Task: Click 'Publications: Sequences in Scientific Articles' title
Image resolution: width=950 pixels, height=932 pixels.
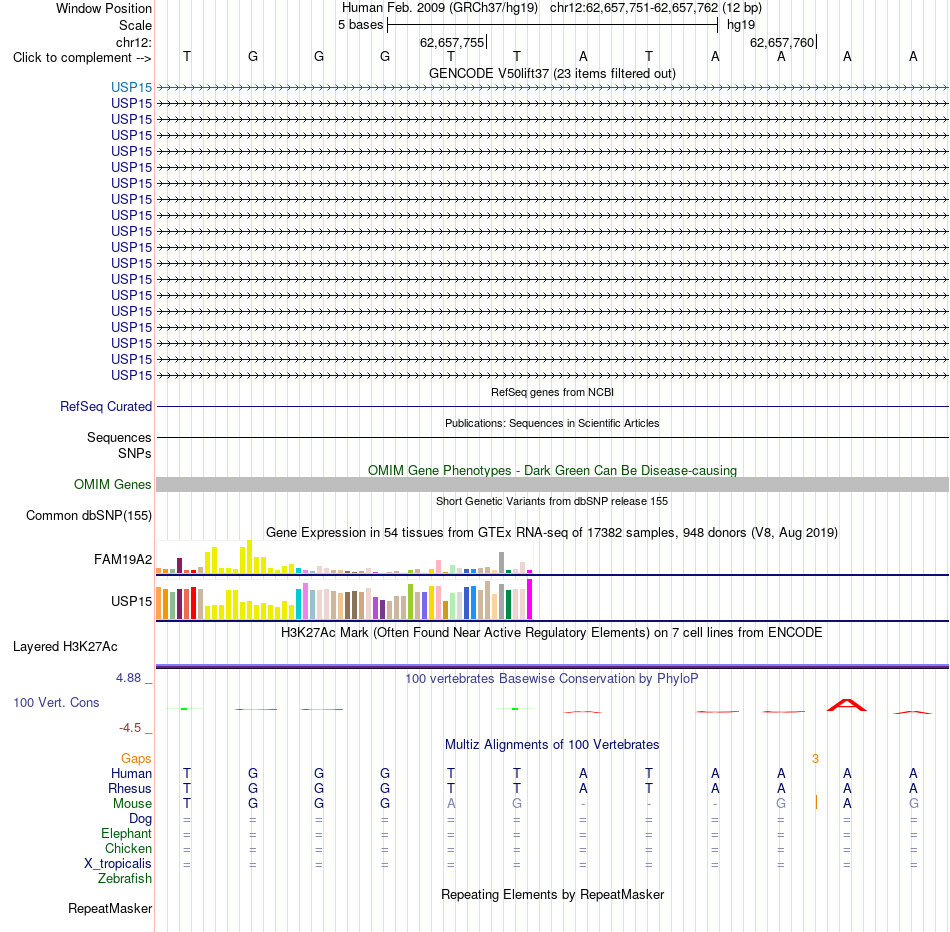Action: pos(552,423)
